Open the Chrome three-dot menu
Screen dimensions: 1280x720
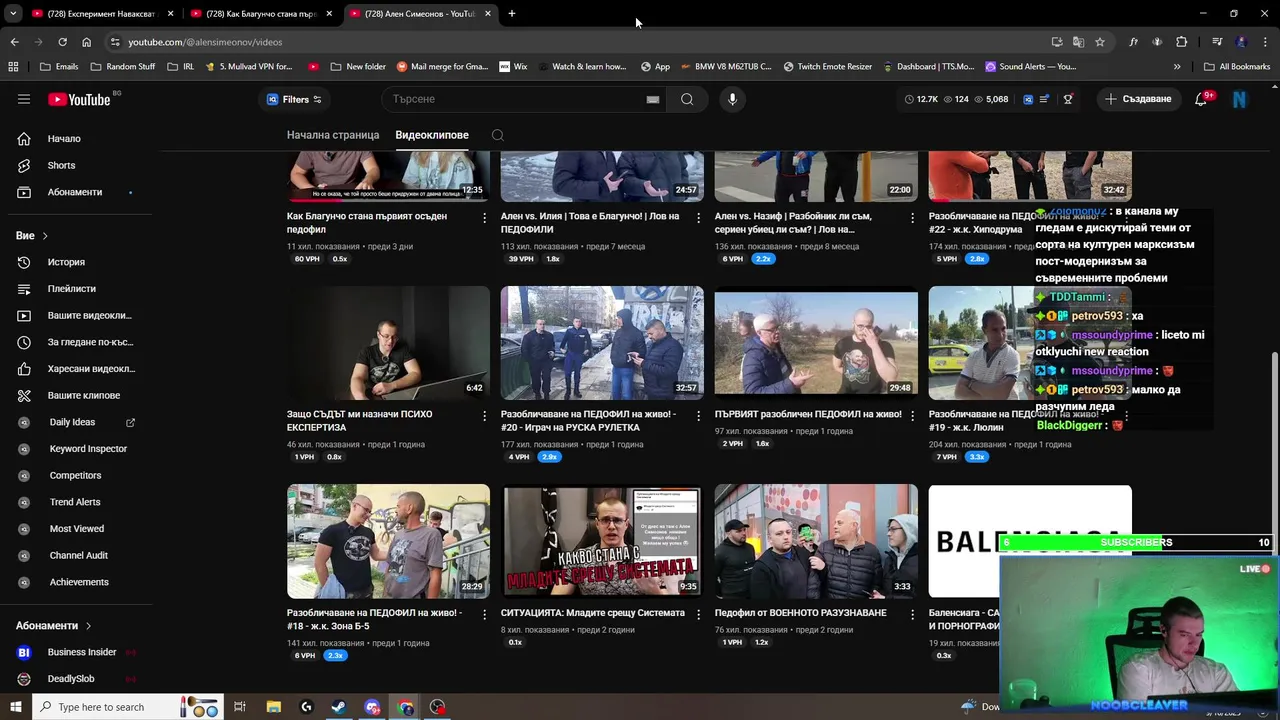(1266, 42)
